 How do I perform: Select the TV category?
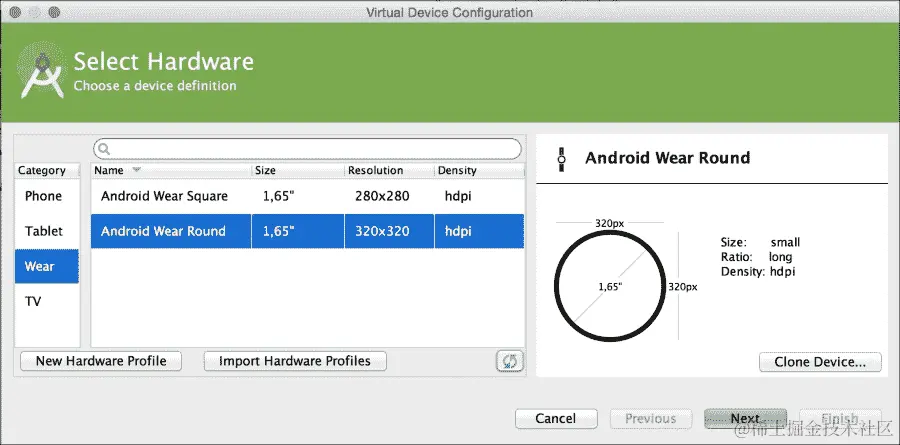(x=47, y=301)
